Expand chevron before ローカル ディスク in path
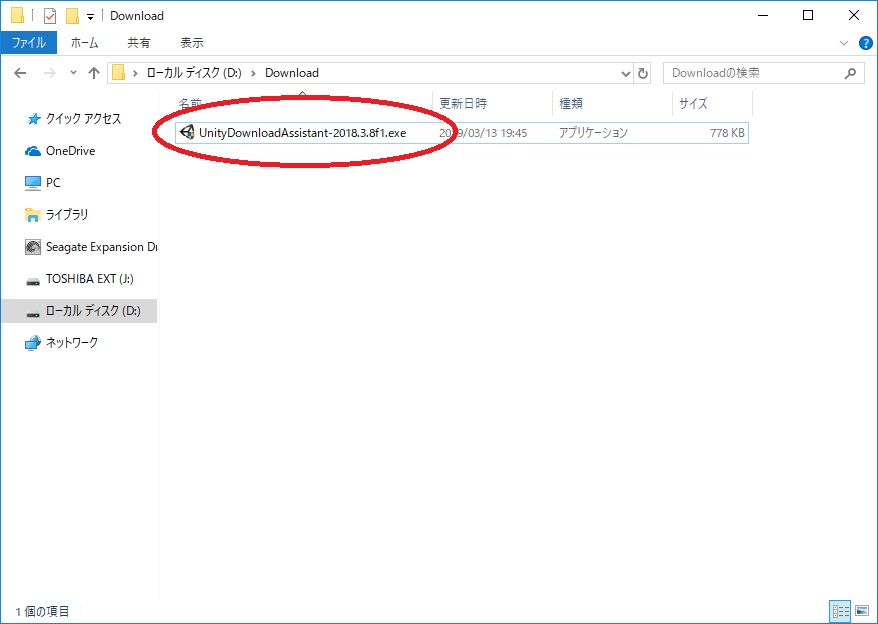Screen dimensions: 878x624 click(x=135, y=73)
